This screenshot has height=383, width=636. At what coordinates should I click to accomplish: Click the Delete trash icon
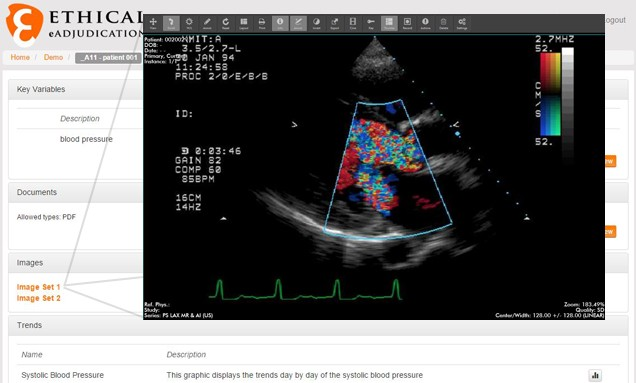444,23
